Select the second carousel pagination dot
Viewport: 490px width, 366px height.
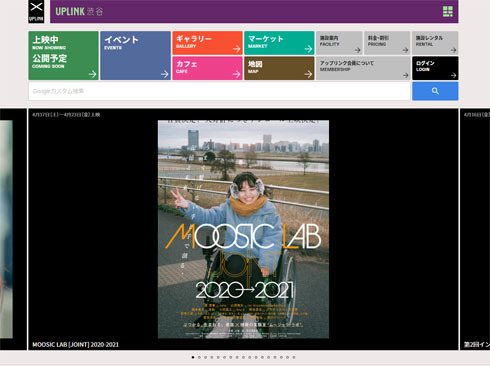pos(199,357)
